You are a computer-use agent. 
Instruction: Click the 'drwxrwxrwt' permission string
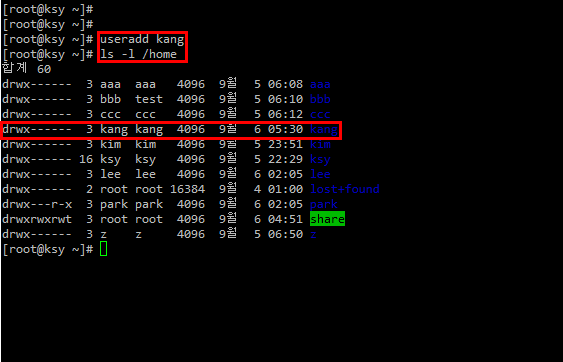tap(37, 219)
